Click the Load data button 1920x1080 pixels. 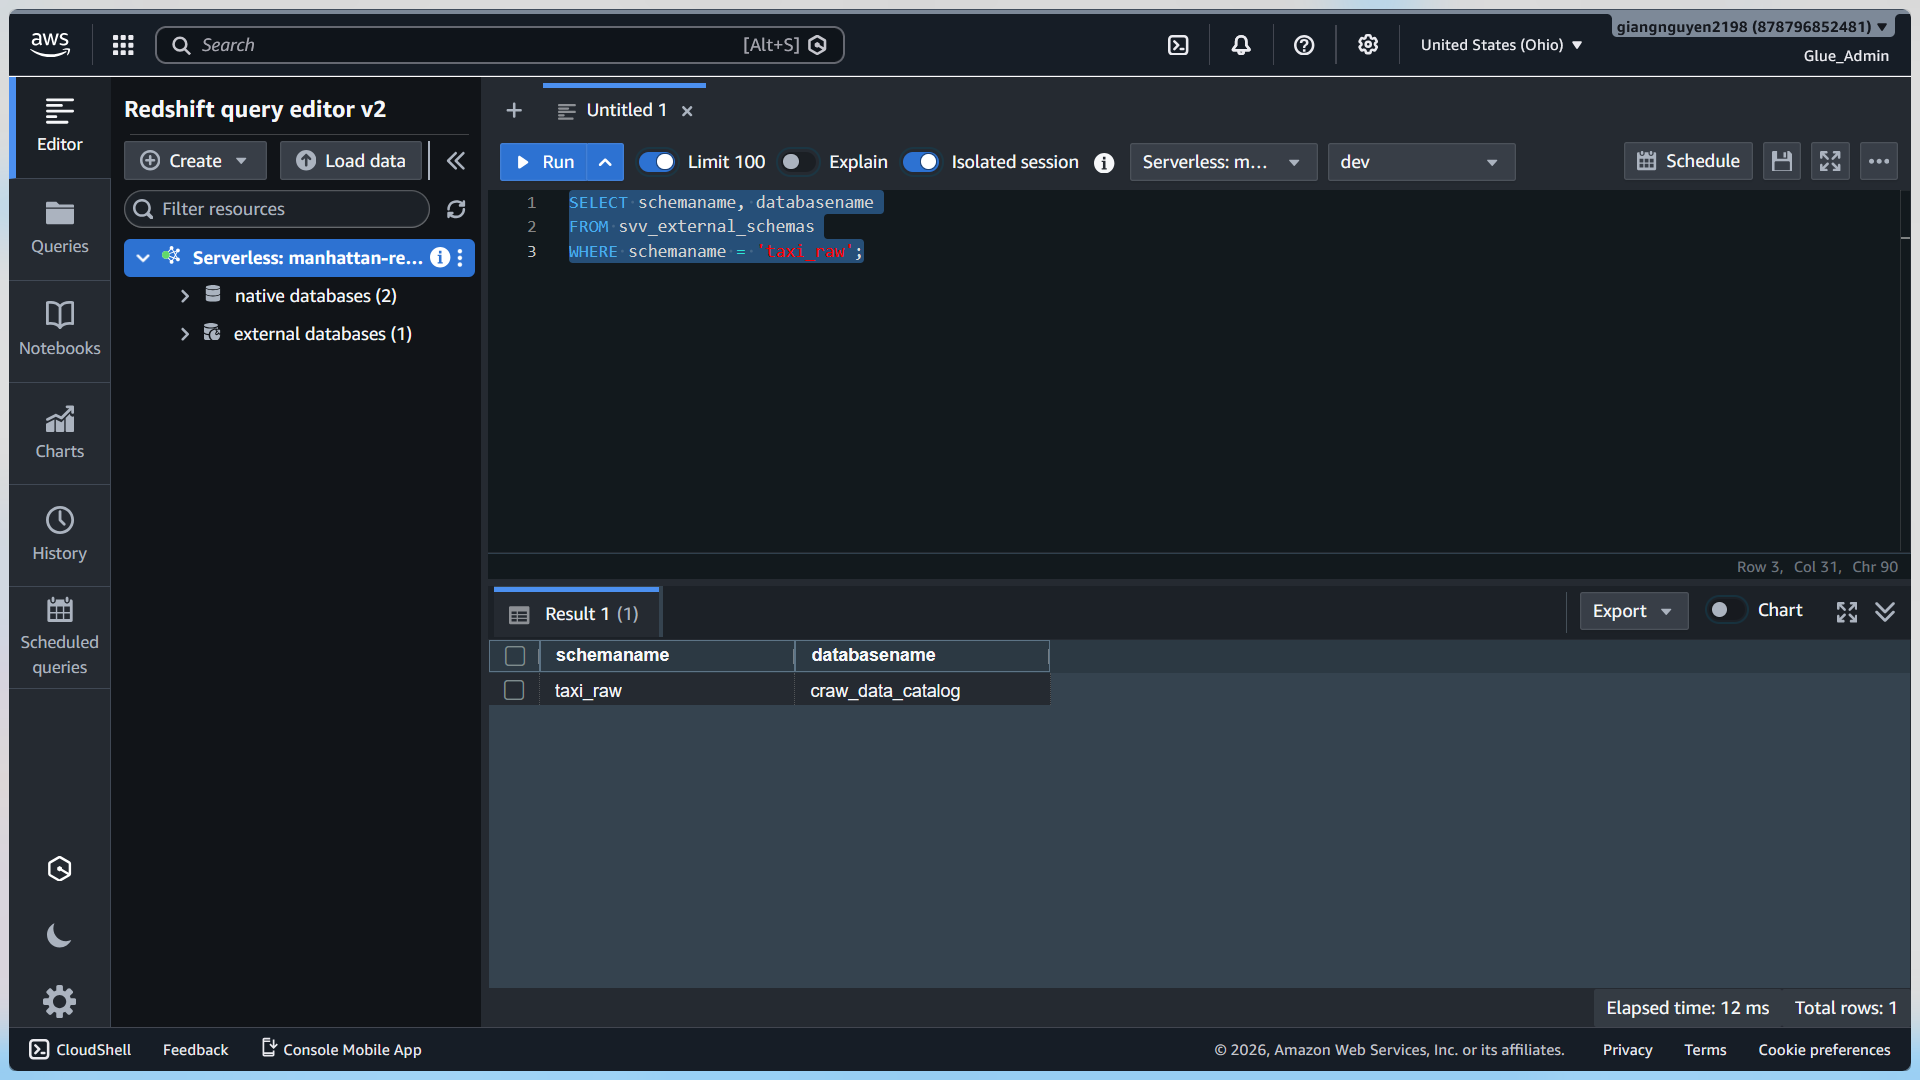[x=352, y=161]
